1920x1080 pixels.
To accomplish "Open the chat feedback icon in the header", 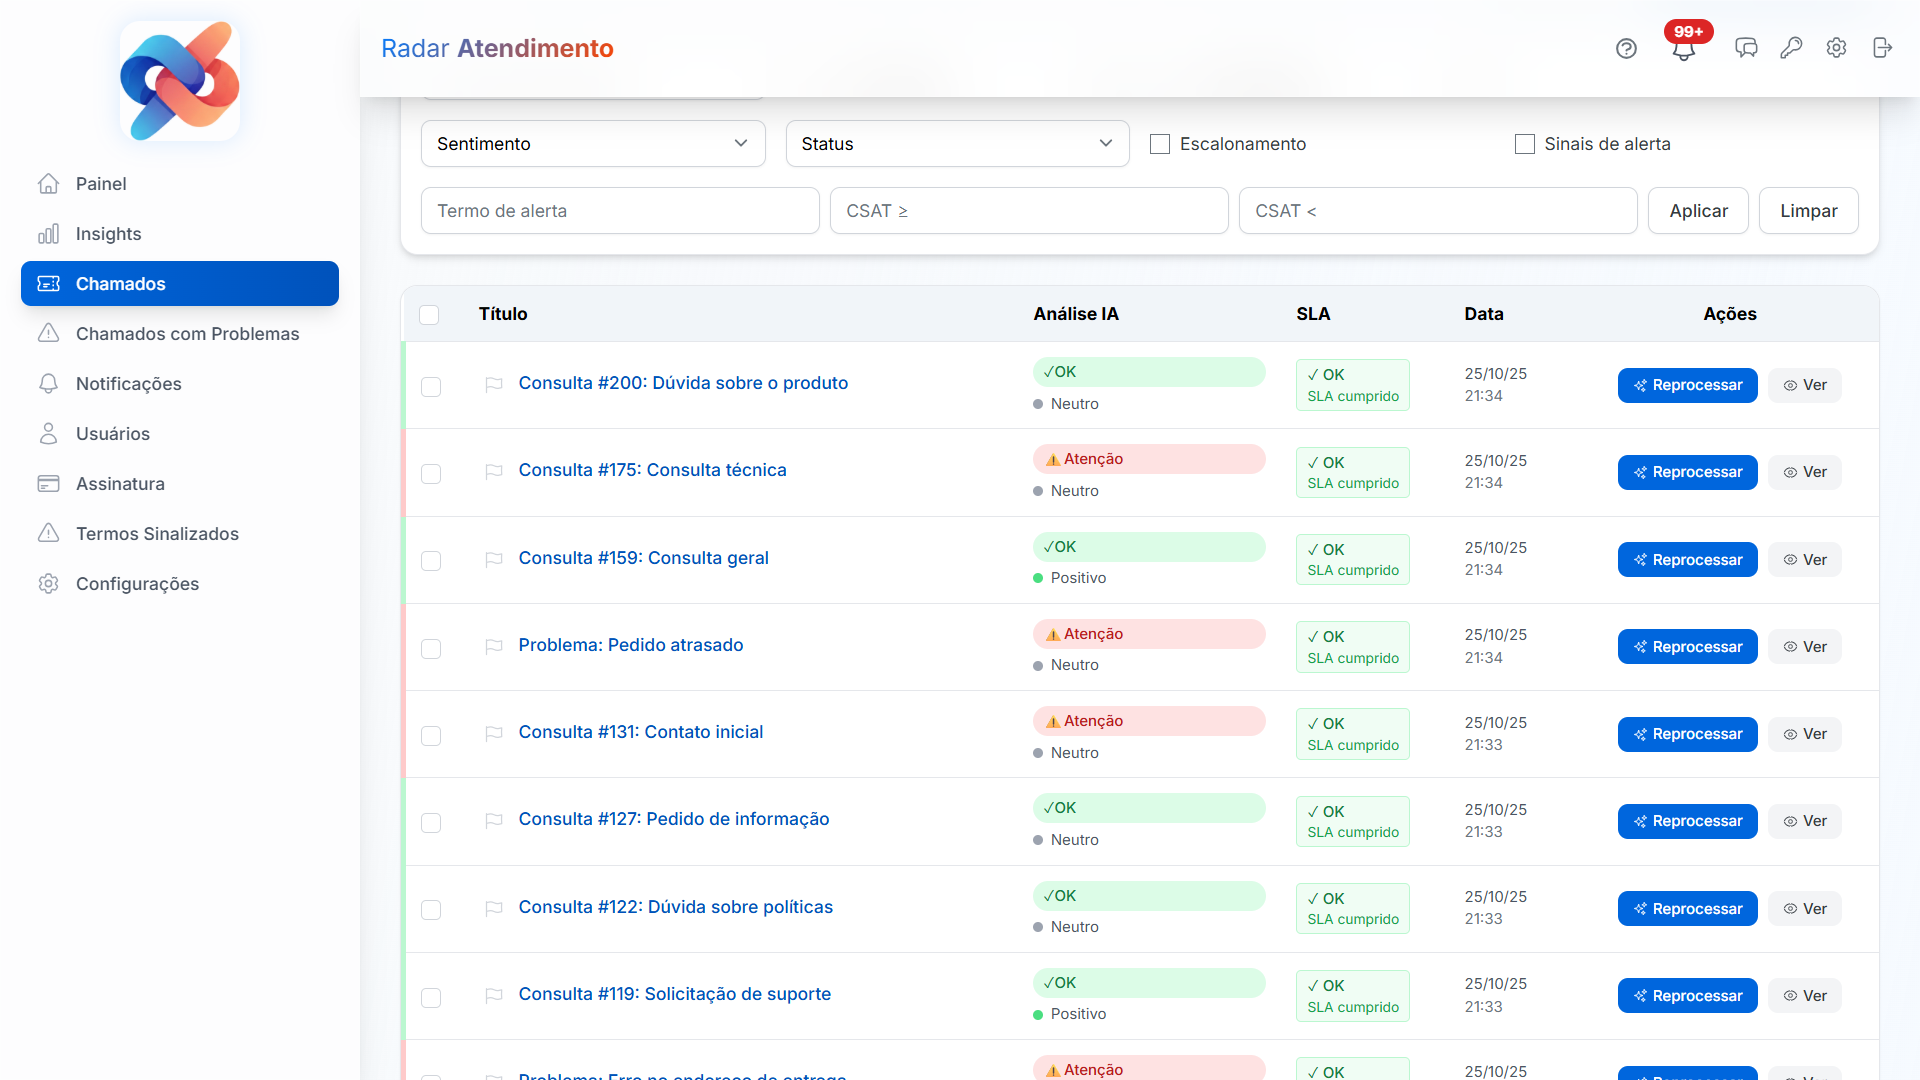I will [1746, 48].
